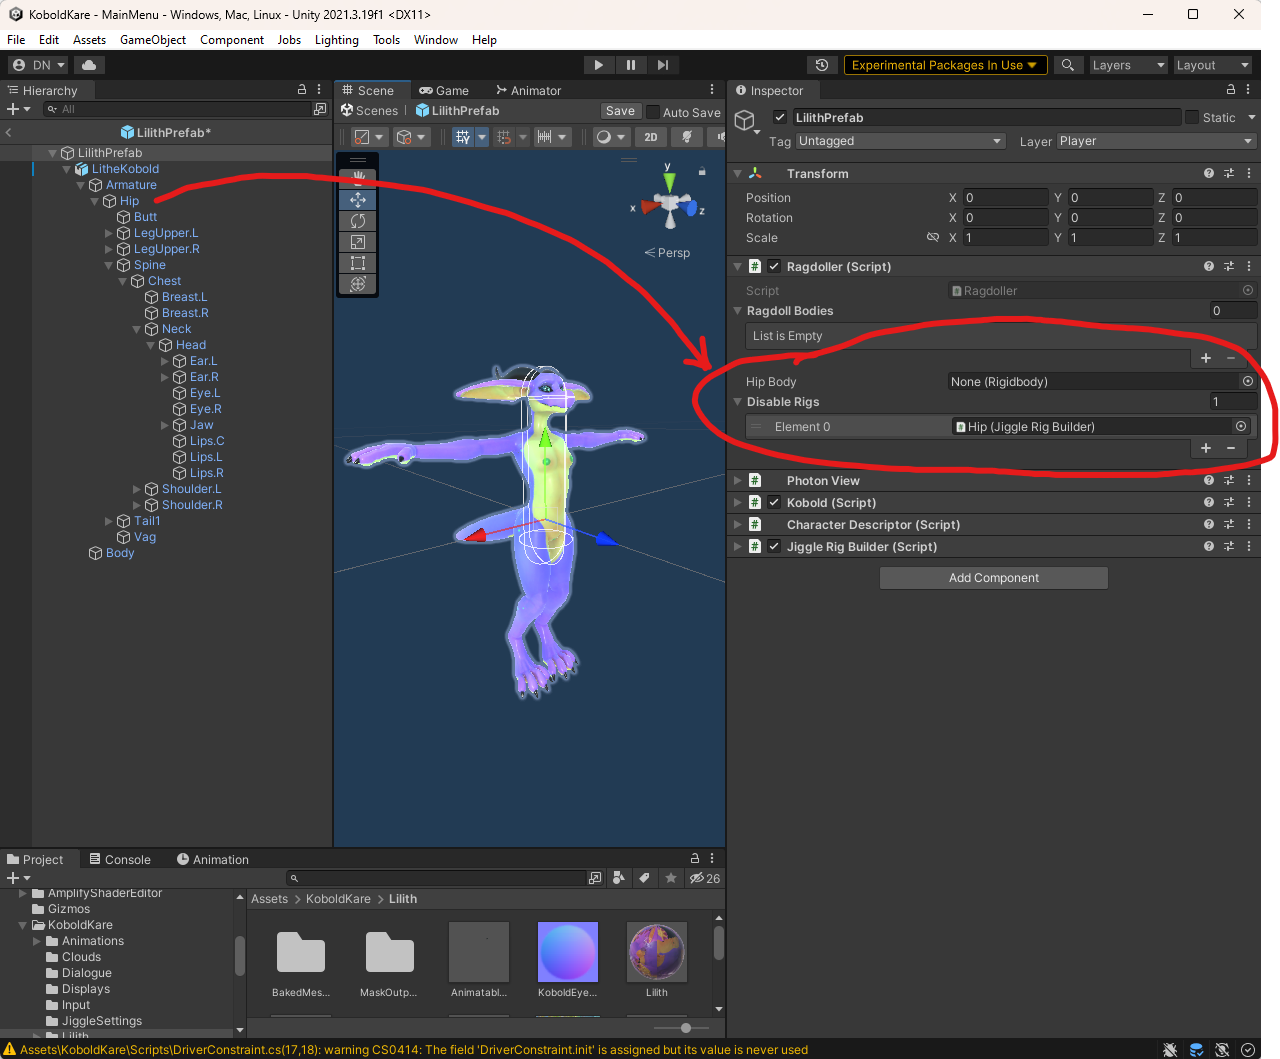
Task: Open the Layer Player dropdown
Action: [1157, 141]
